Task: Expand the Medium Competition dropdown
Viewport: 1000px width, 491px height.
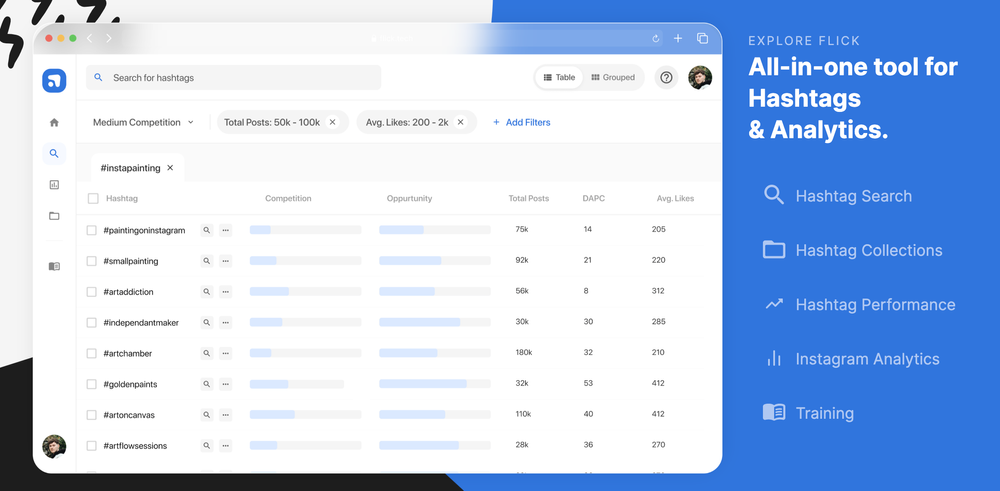Action: point(143,122)
